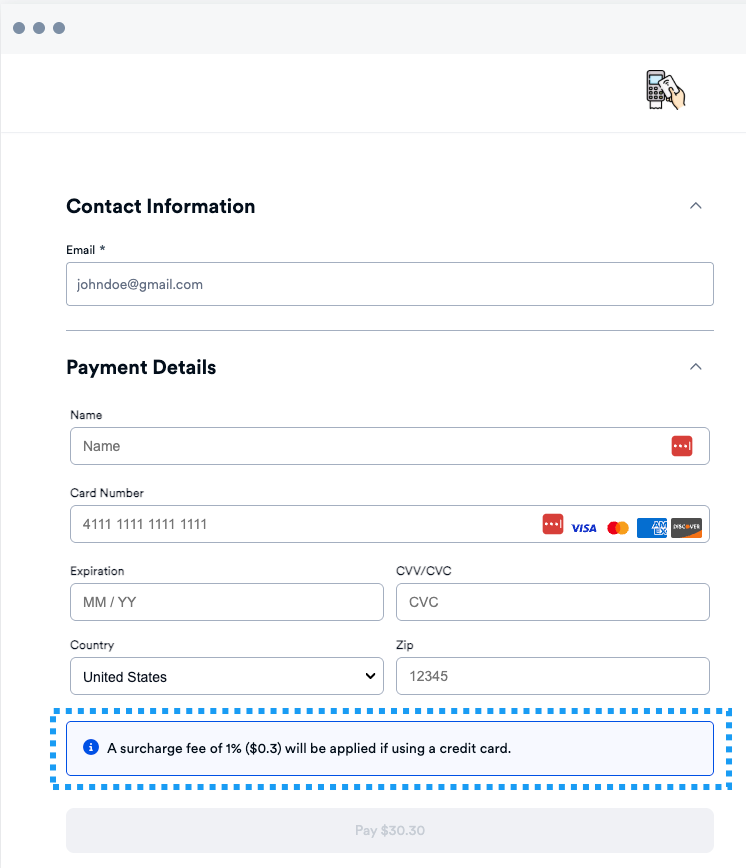Click the Contact Information heading
The width and height of the screenshot is (746, 868).
[161, 206]
